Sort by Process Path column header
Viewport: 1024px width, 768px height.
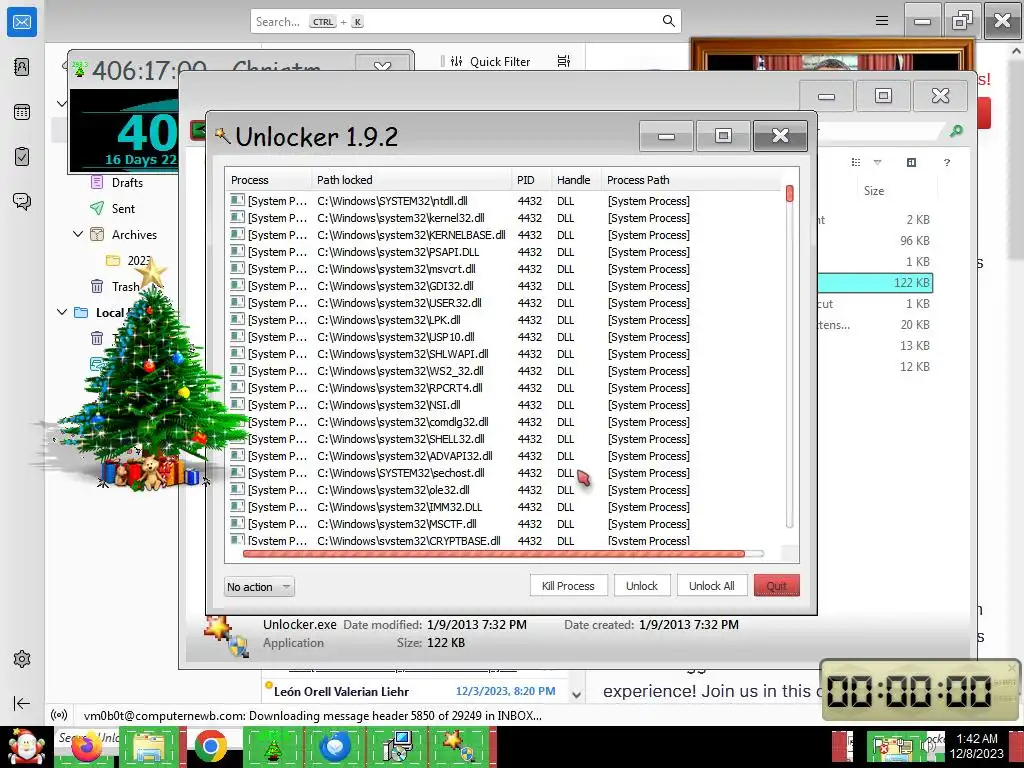pos(690,180)
